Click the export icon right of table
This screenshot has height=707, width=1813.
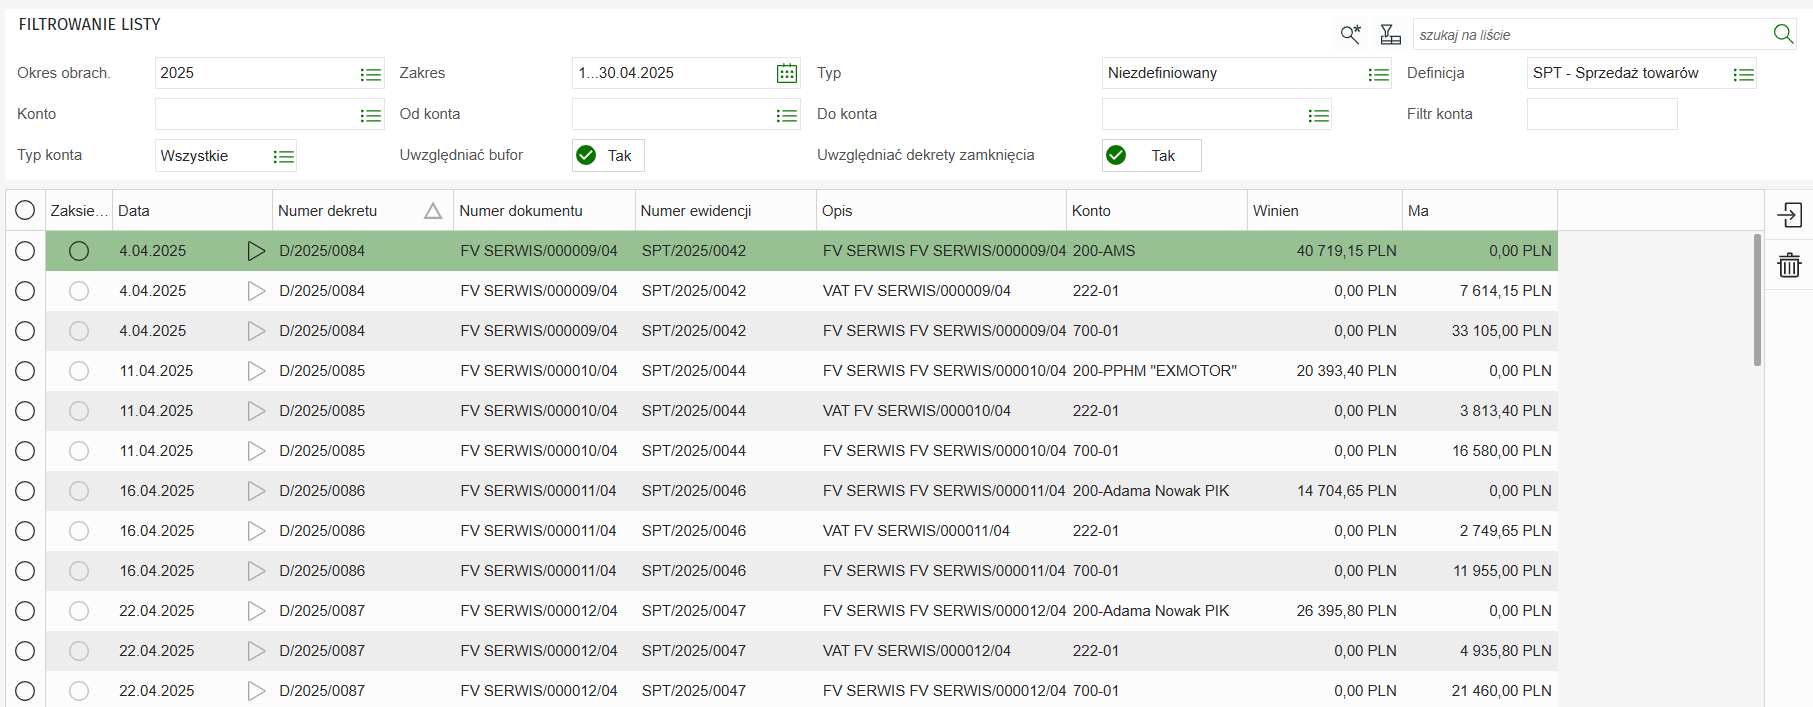[x=1789, y=215]
